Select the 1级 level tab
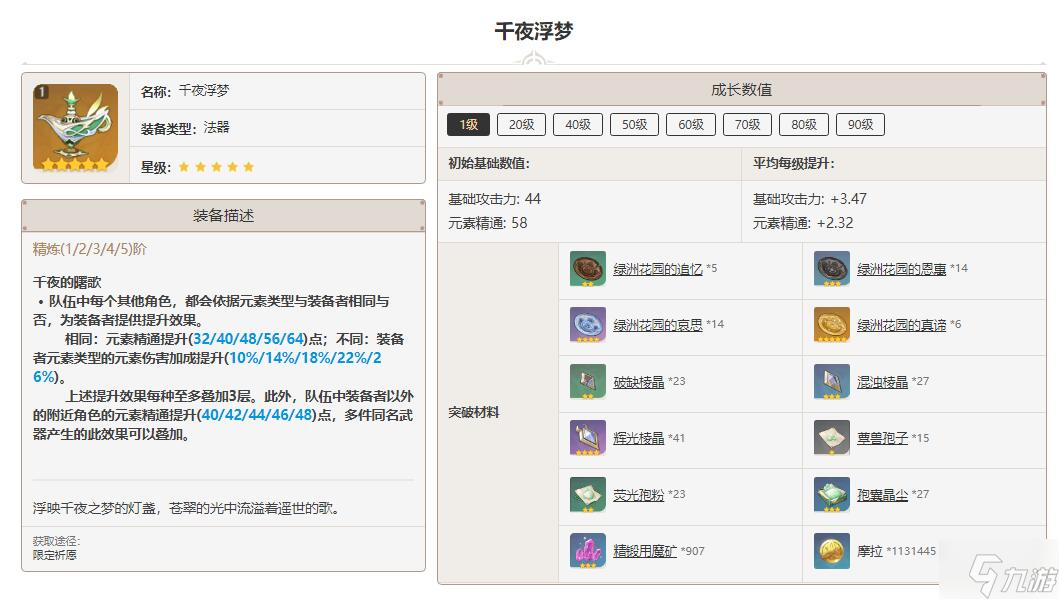The image size is (1059, 599). [468, 124]
